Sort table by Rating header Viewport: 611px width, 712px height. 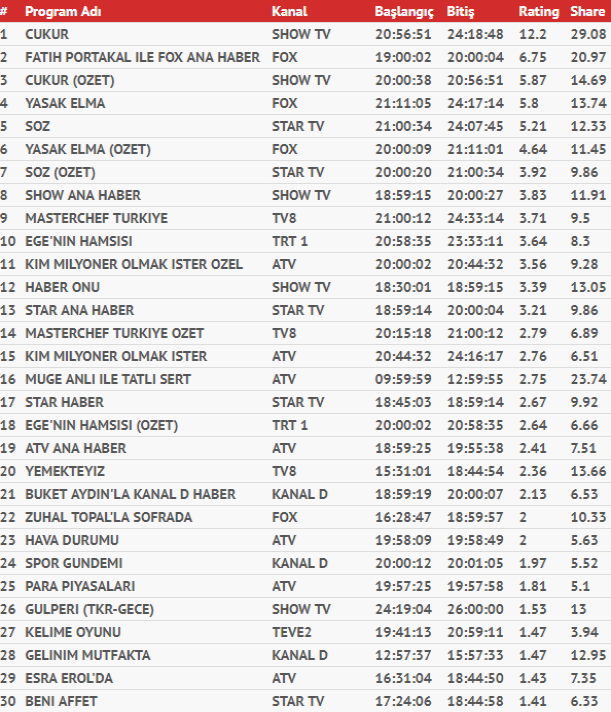tap(538, 11)
